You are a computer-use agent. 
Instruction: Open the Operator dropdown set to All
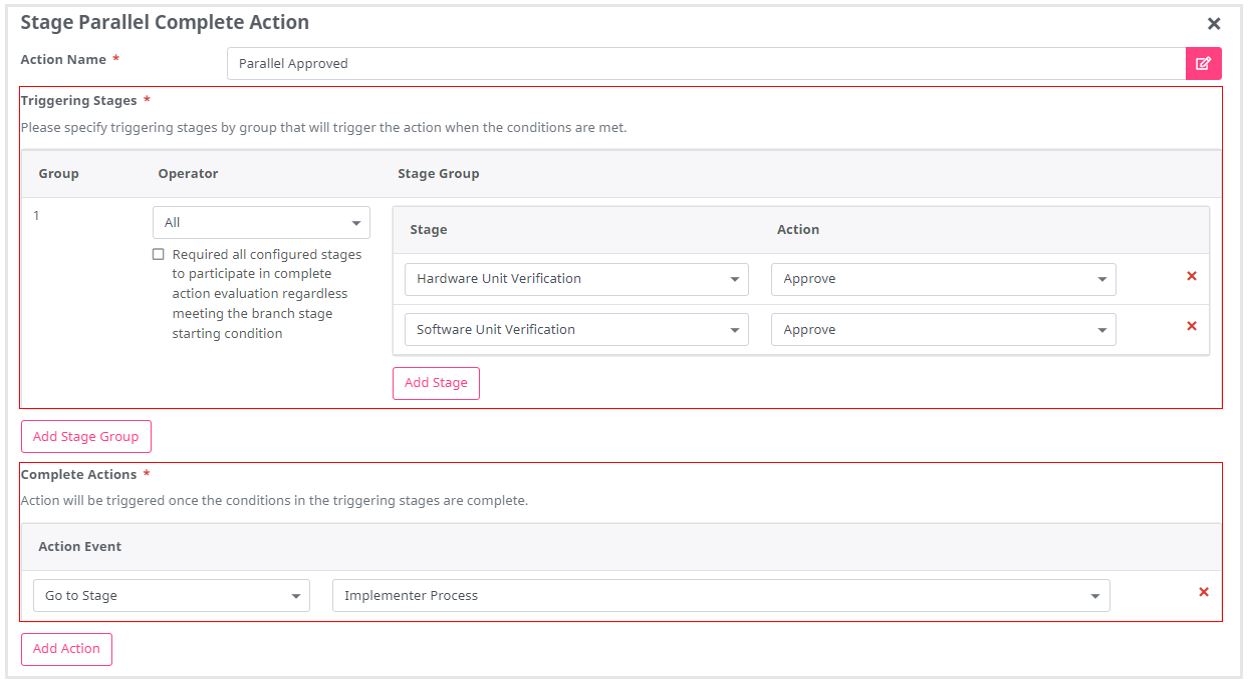[x=261, y=223]
